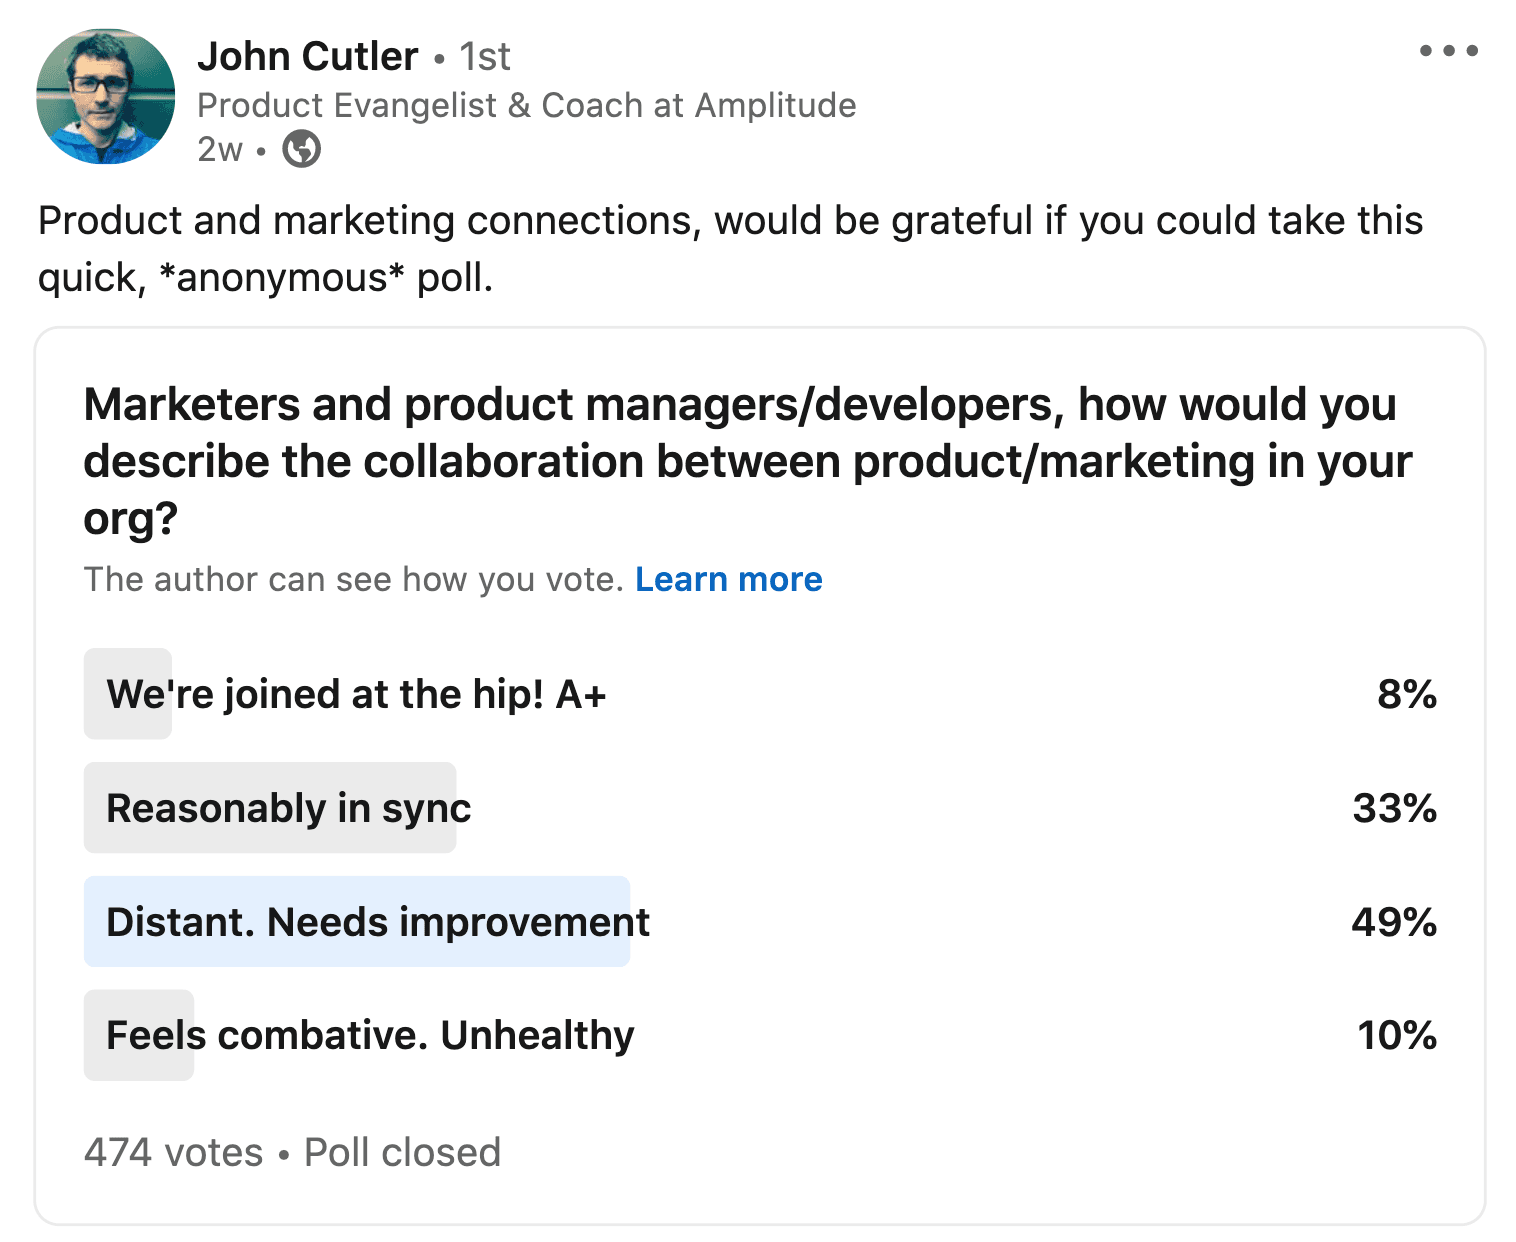This screenshot has height=1242, width=1516.
Task: Click the poll question heading
Action: (x=748, y=461)
